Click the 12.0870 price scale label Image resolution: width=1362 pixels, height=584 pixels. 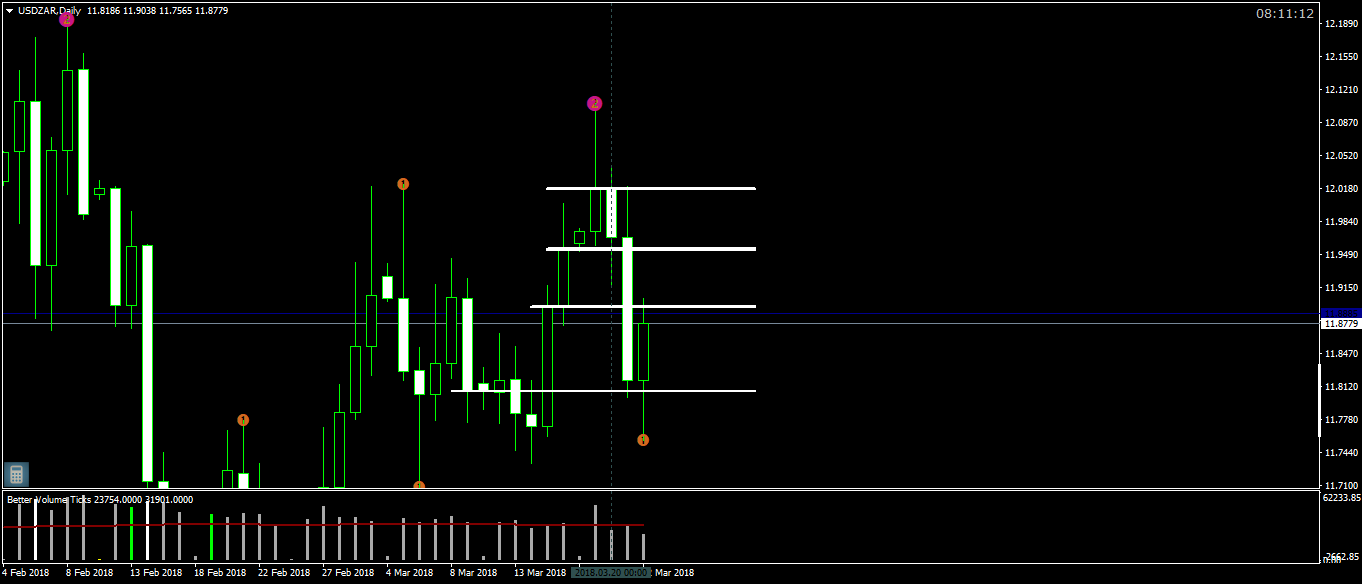click(x=1340, y=123)
